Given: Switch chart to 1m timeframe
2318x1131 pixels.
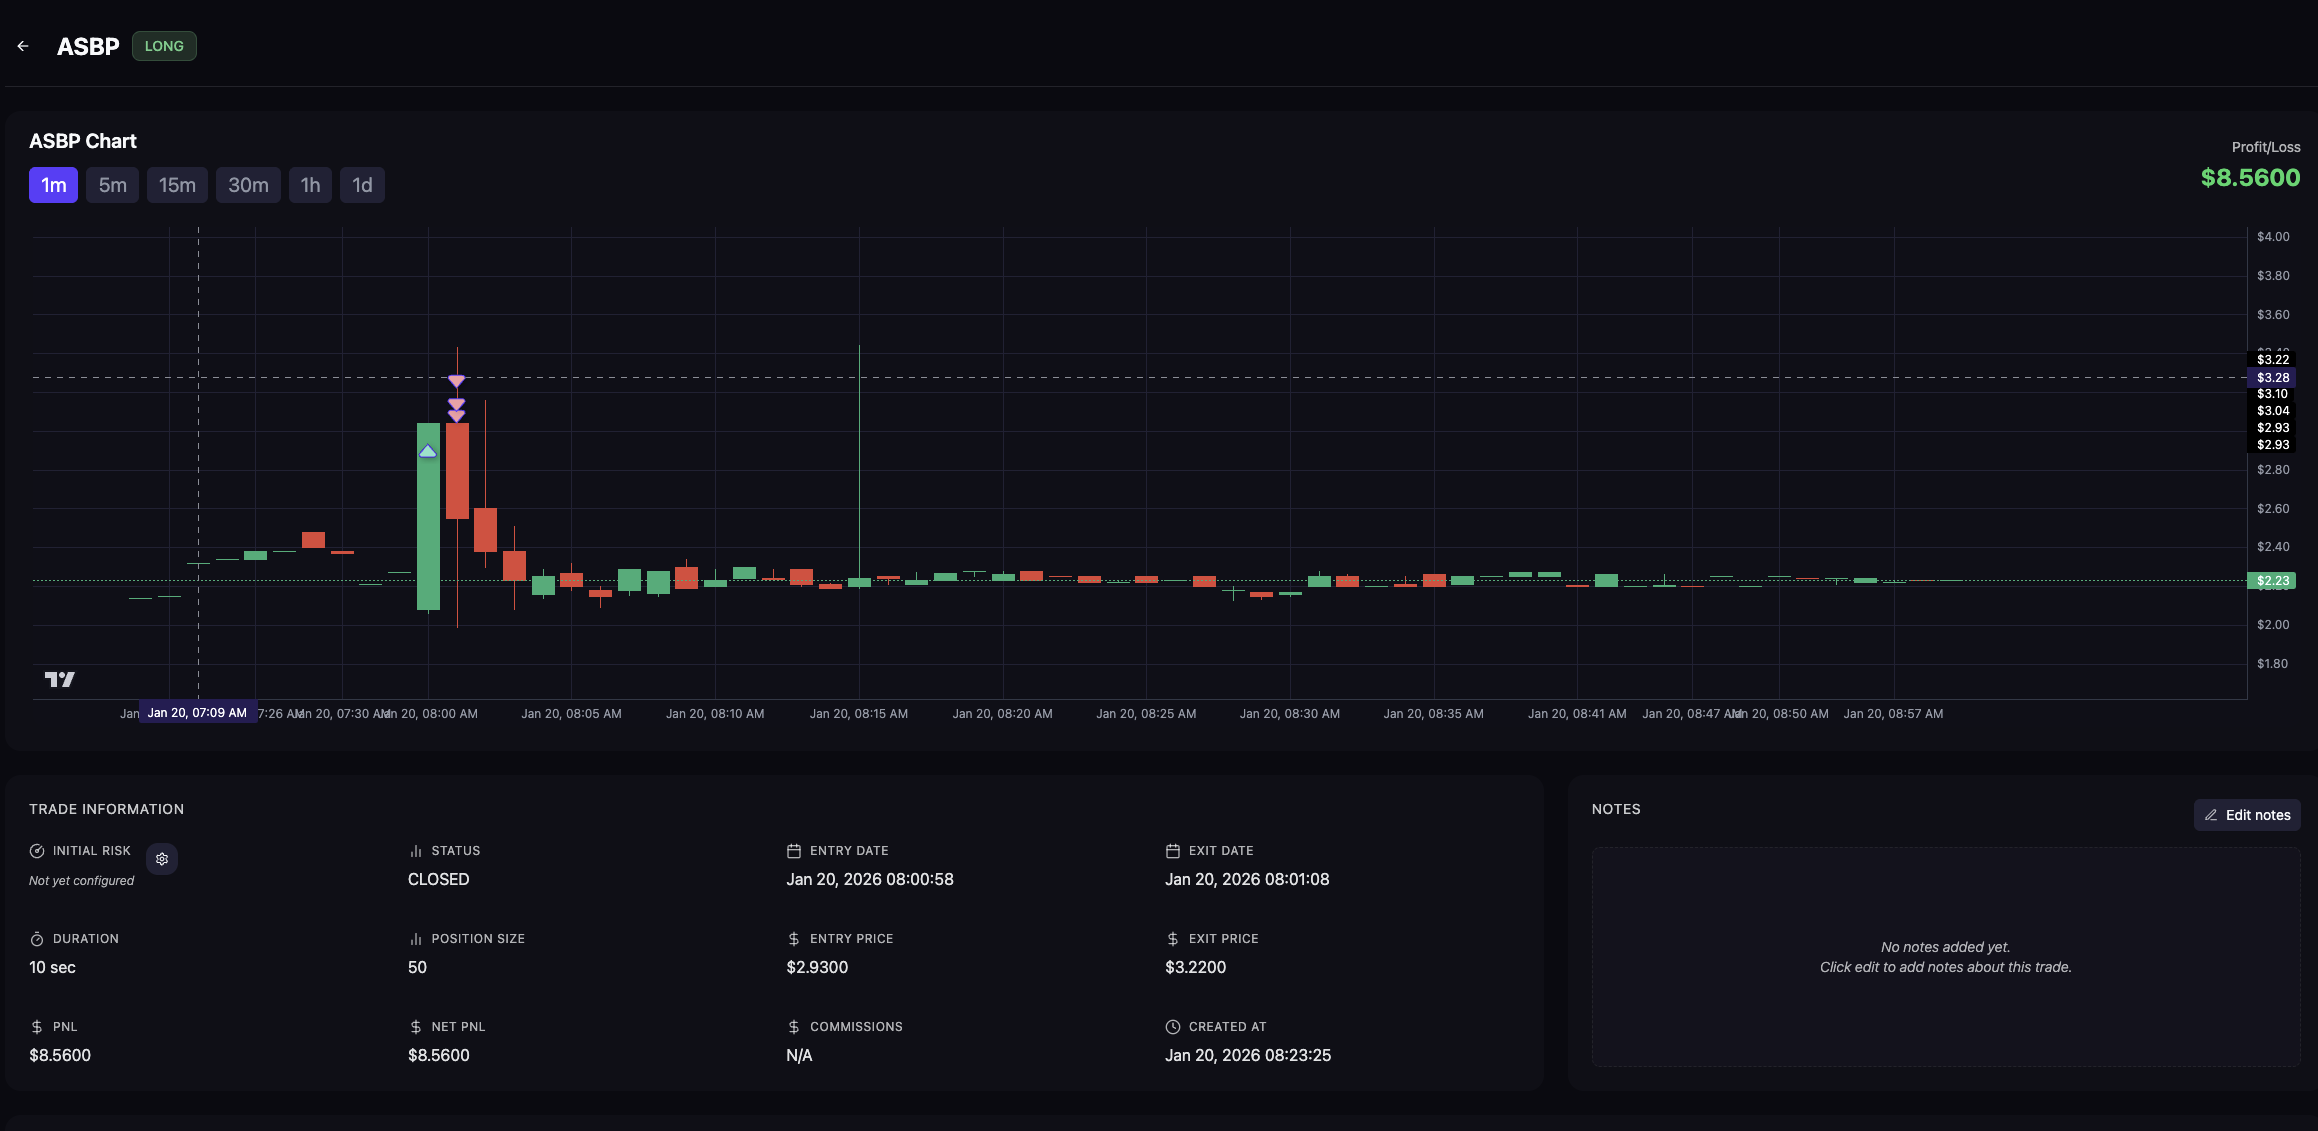Looking at the screenshot, I should pyautogui.click(x=53, y=185).
